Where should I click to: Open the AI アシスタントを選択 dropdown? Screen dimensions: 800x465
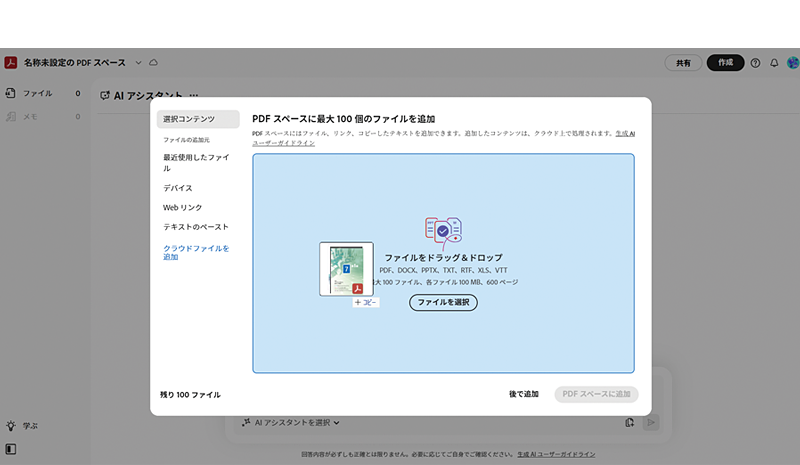(292, 423)
